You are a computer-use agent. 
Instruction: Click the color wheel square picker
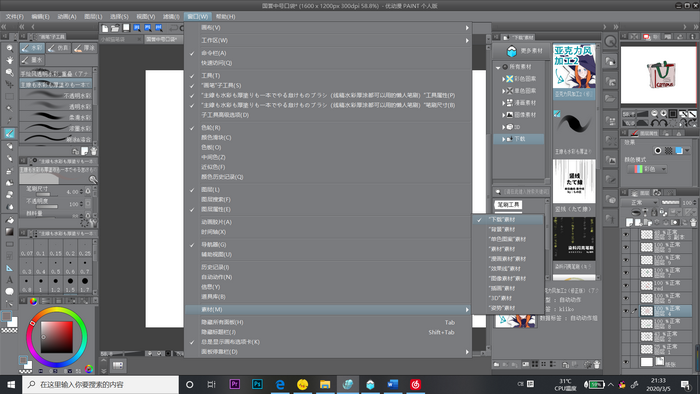(x=57, y=337)
